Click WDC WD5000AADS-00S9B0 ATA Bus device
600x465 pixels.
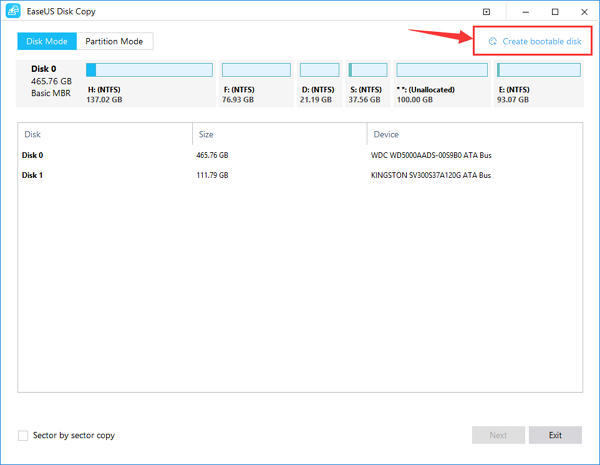[431, 155]
